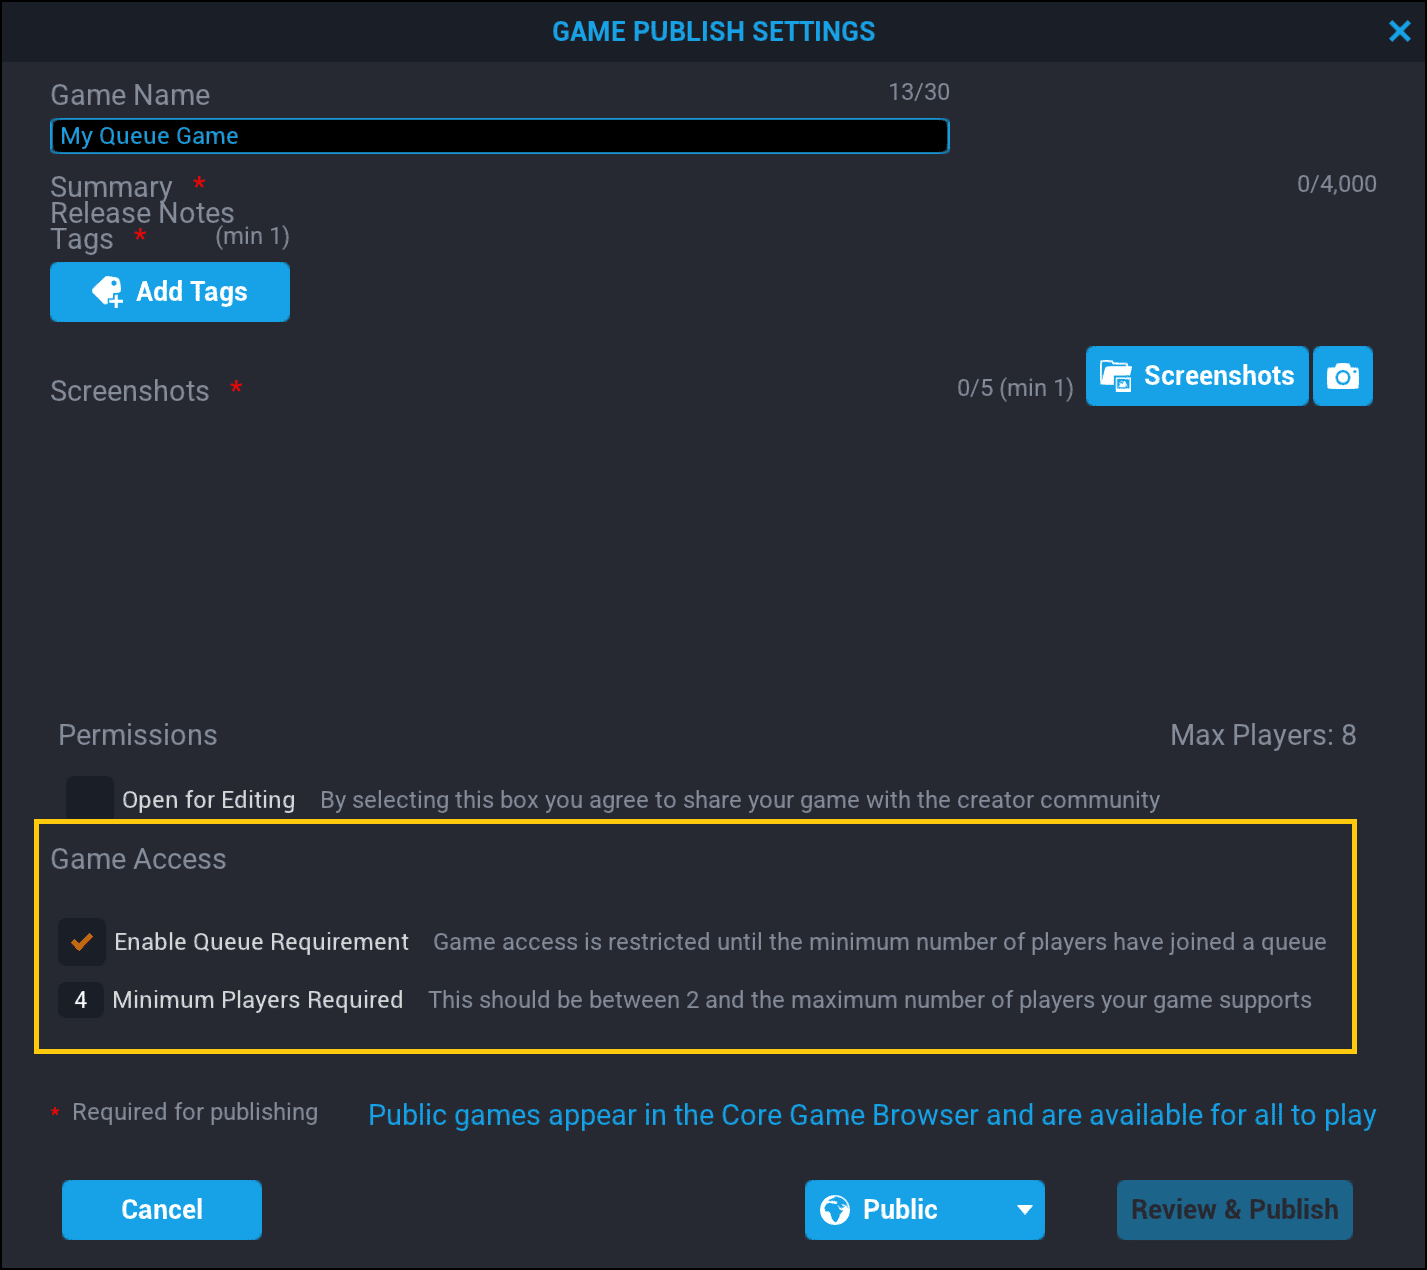Click the orange checkmark icon beside Enable Queue Requirement

82,941
